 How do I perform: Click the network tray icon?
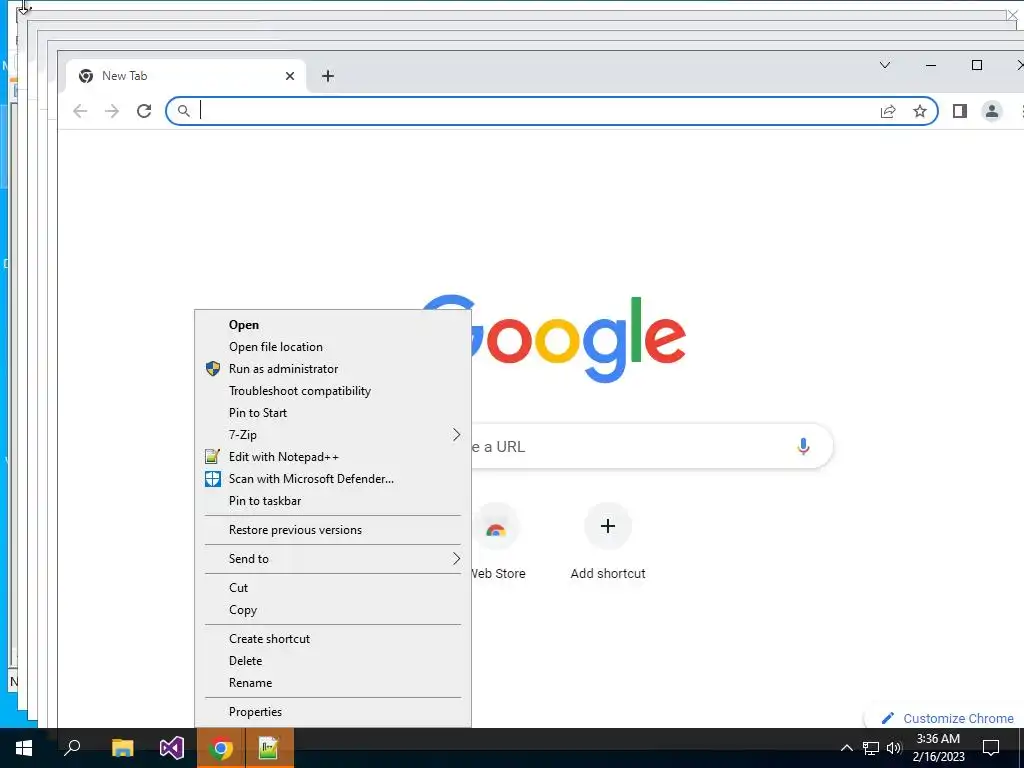click(871, 748)
